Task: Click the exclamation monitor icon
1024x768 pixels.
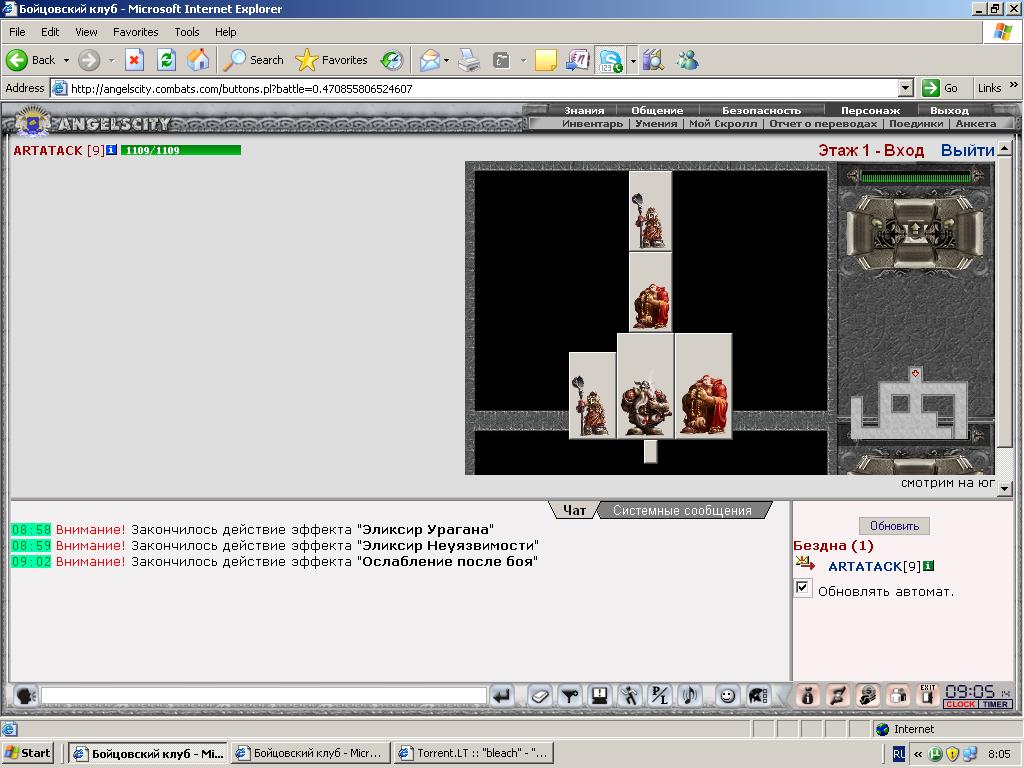Action: 600,696
